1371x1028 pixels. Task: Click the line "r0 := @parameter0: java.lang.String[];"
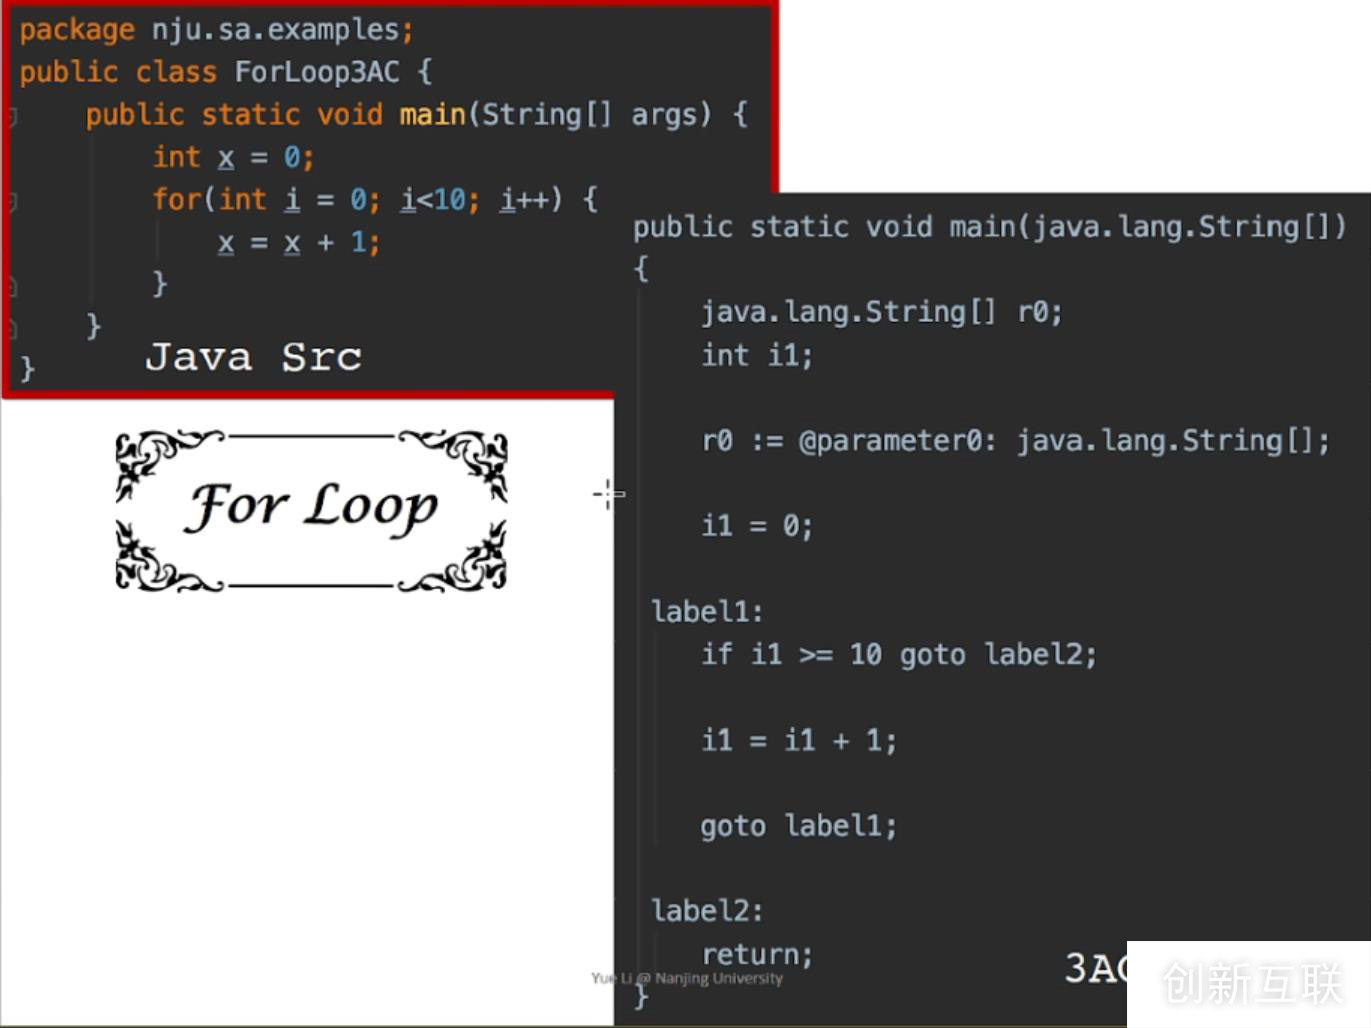[1015, 441]
